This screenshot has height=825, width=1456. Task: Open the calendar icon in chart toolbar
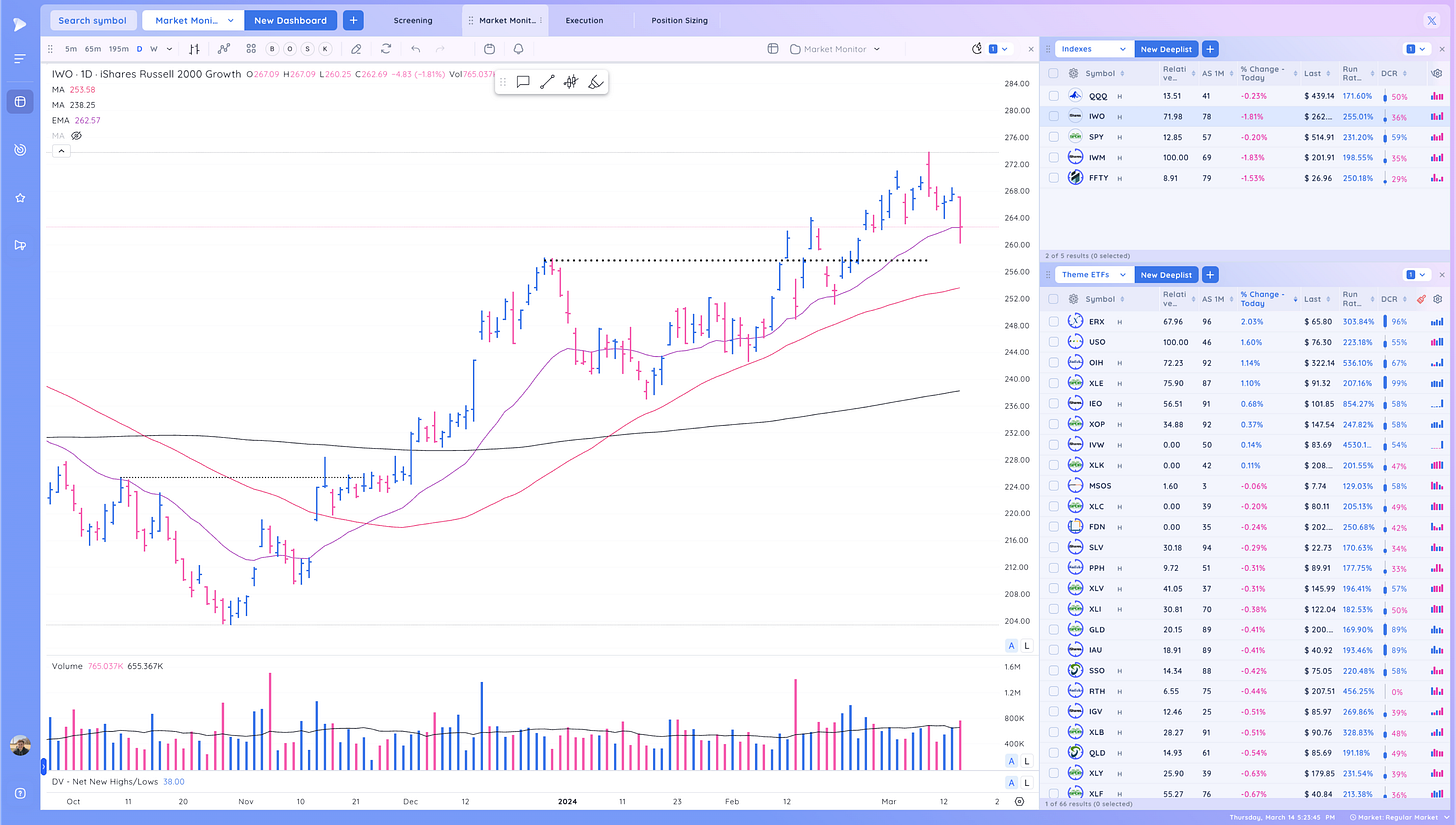coord(489,49)
